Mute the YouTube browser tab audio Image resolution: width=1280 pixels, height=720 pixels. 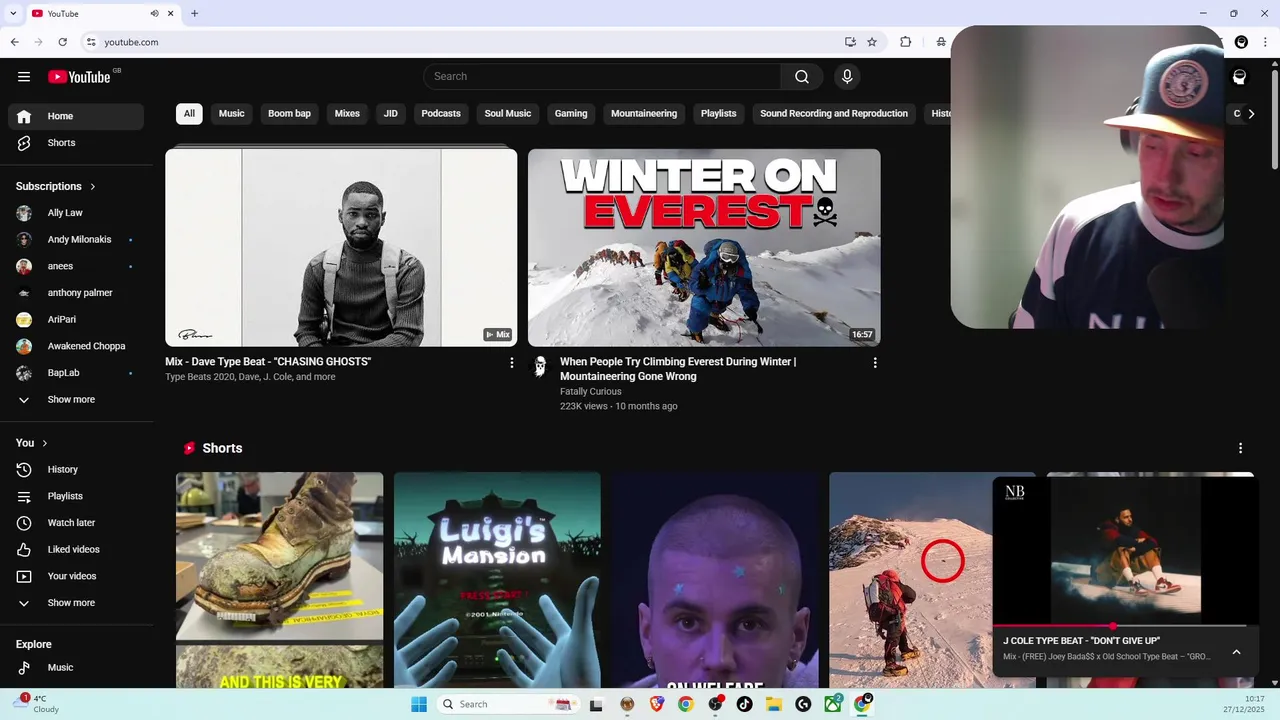[x=155, y=14]
